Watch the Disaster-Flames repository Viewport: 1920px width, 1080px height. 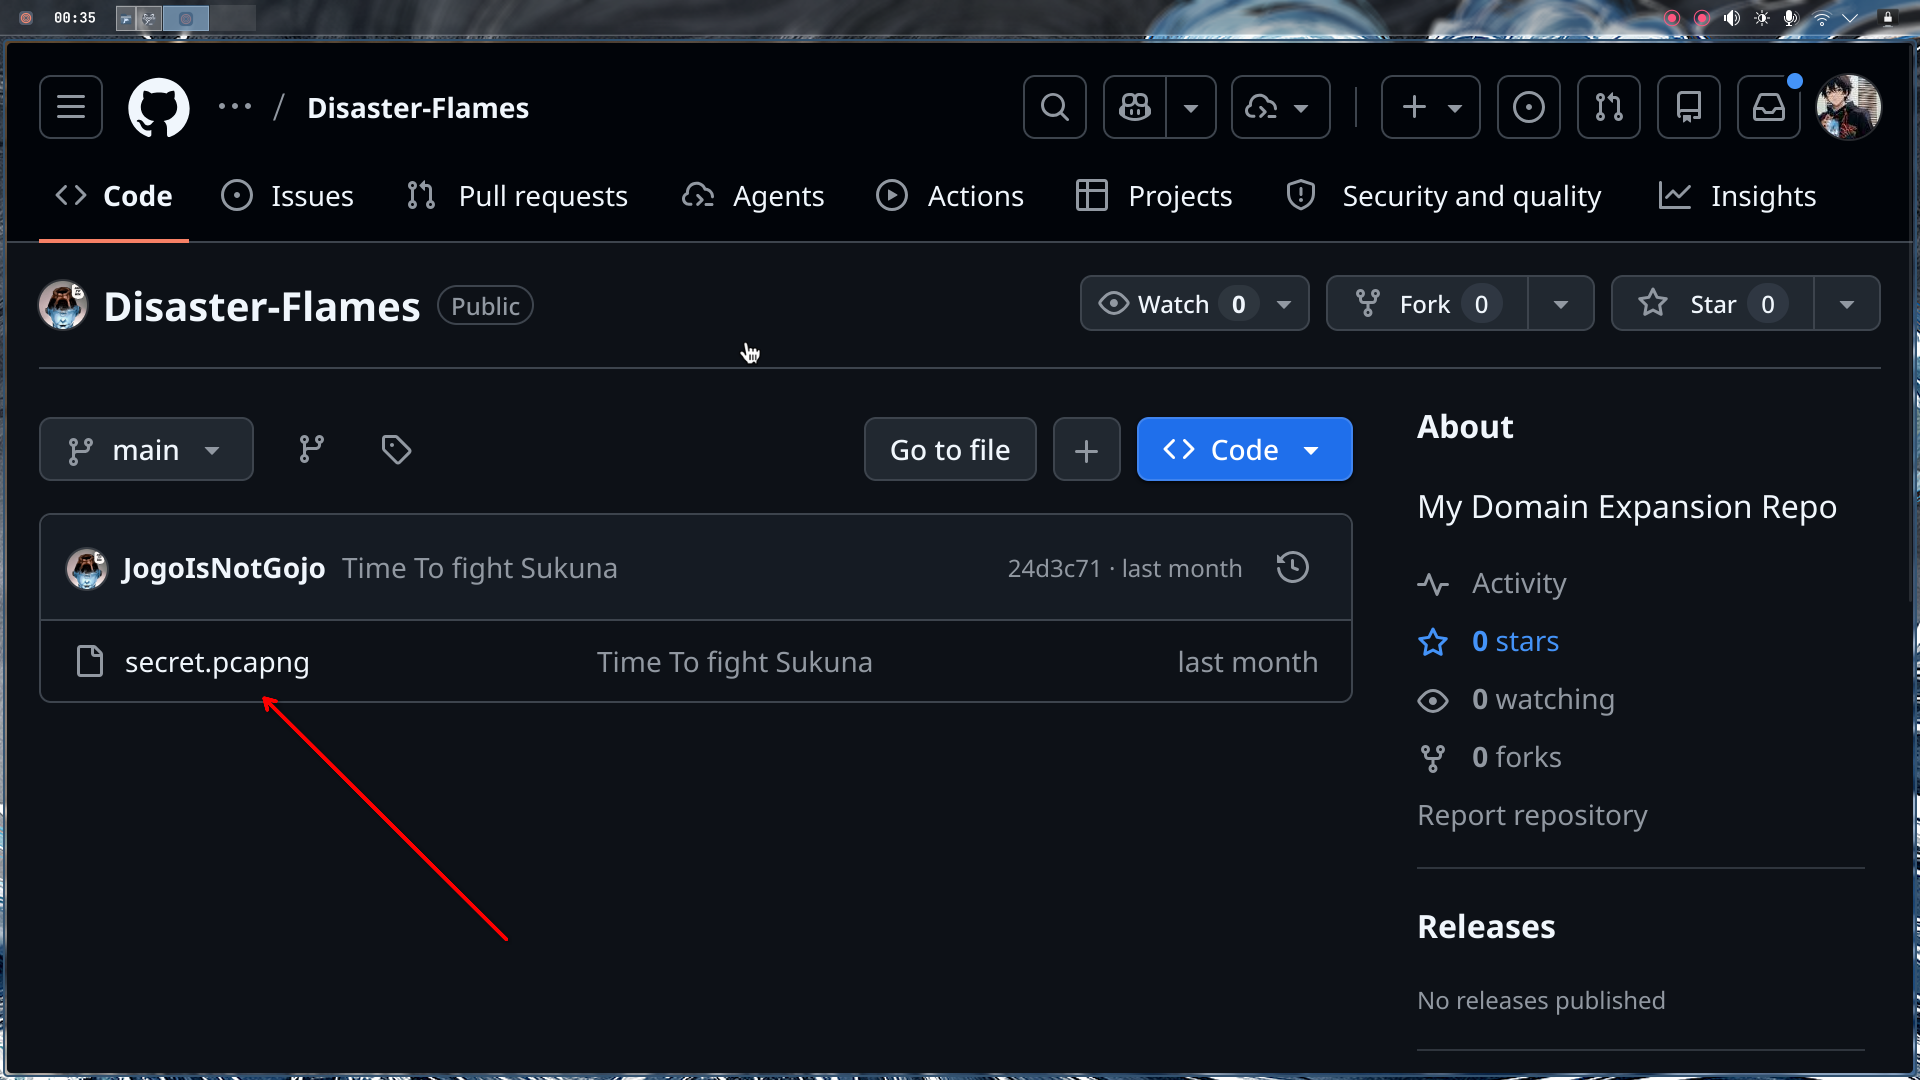pyautogui.click(x=1165, y=303)
